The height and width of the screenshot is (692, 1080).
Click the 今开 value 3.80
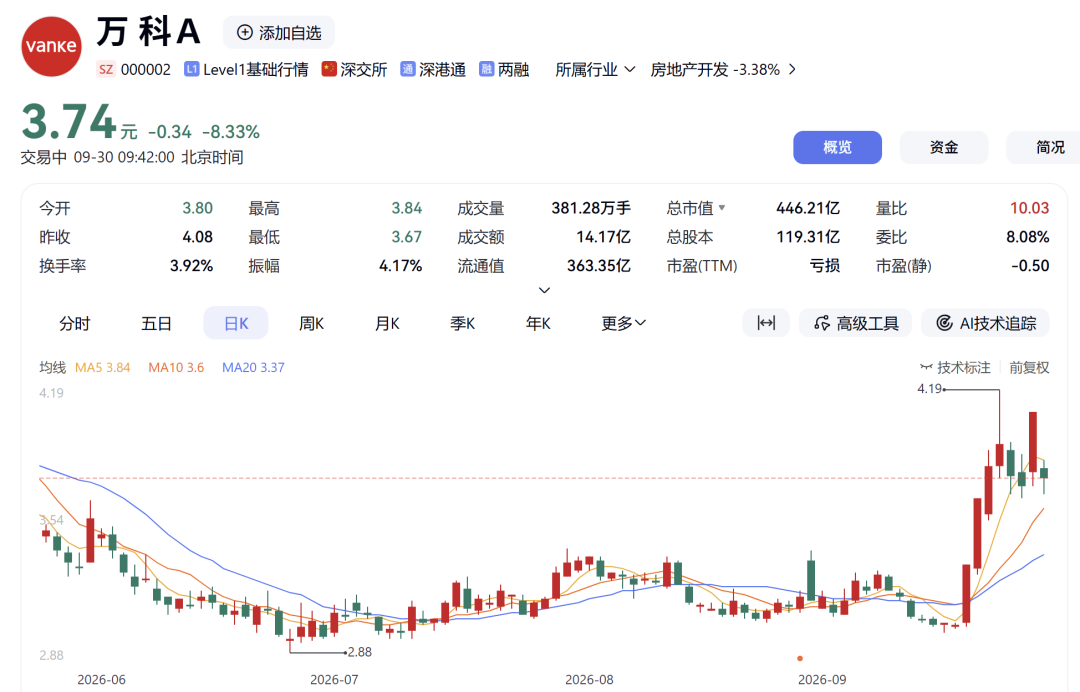pos(198,208)
